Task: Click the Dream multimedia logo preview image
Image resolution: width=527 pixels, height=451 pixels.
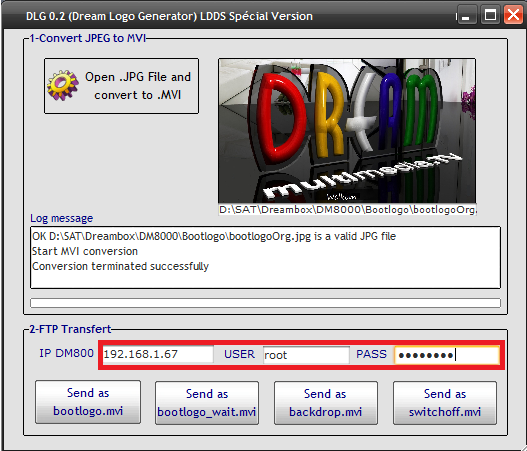Action: click(347, 131)
